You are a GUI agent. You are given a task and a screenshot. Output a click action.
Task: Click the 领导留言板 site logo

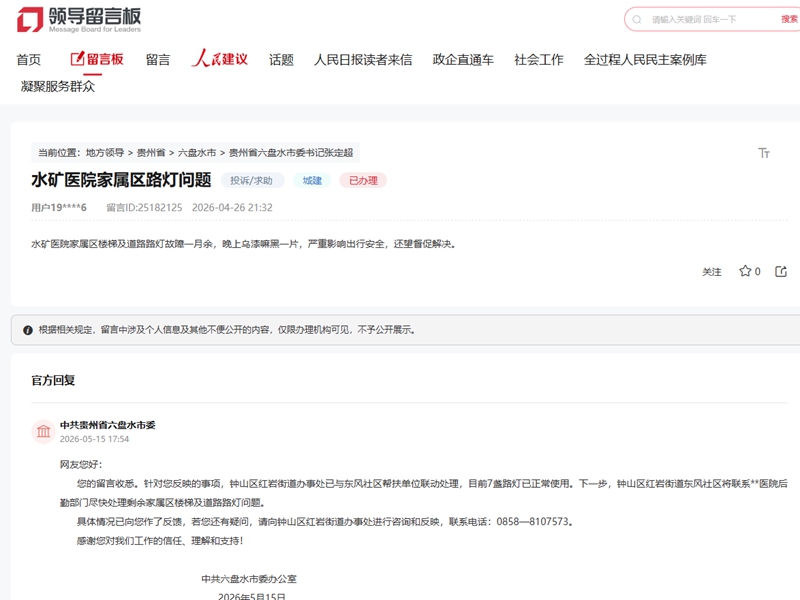coord(79,19)
